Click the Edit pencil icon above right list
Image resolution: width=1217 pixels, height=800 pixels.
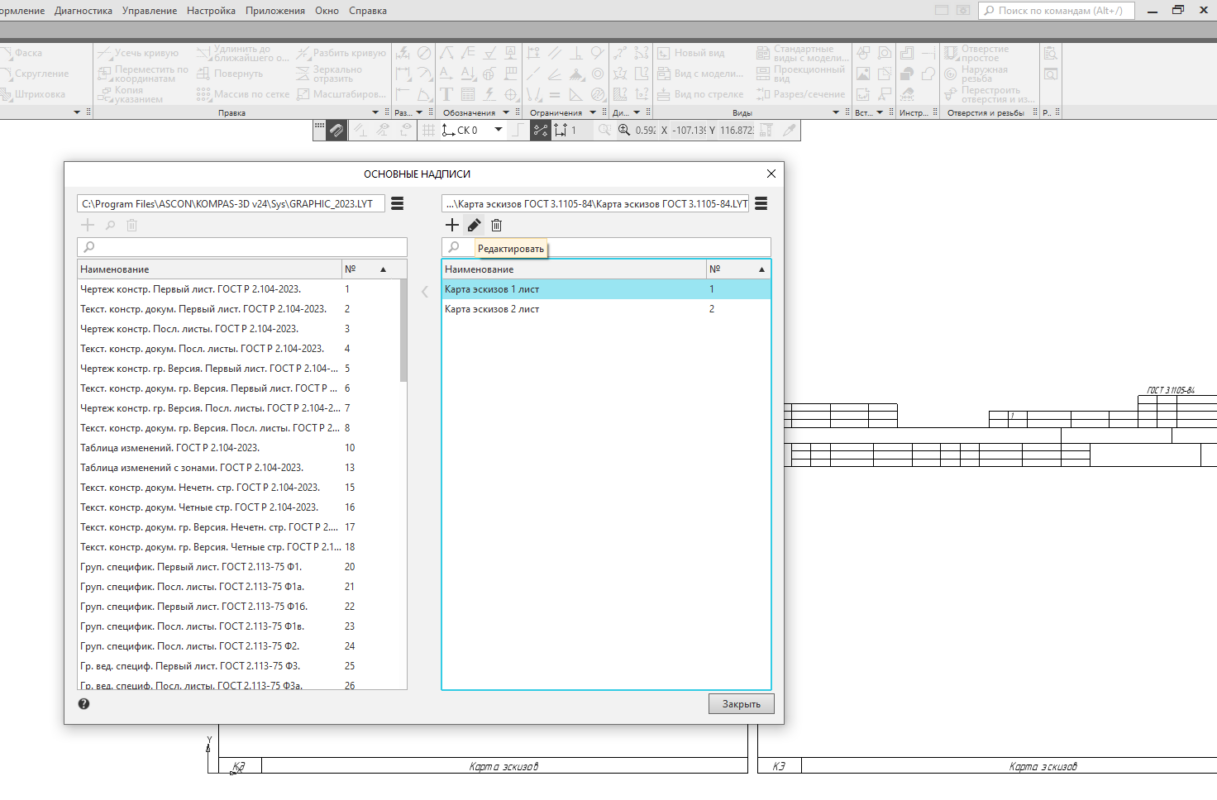[474, 226]
